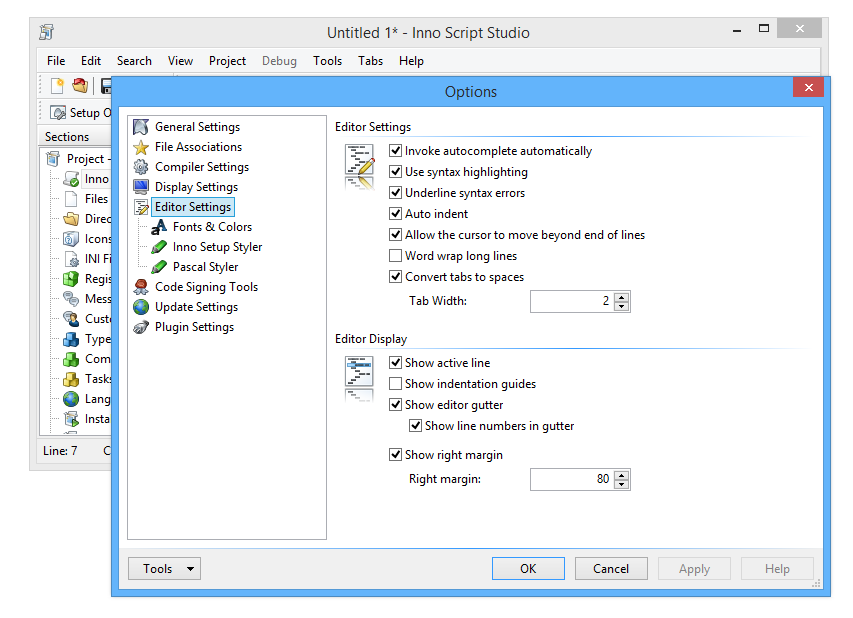The image size is (853, 618).
Task: Click the Tab Width input field
Action: tap(572, 301)
